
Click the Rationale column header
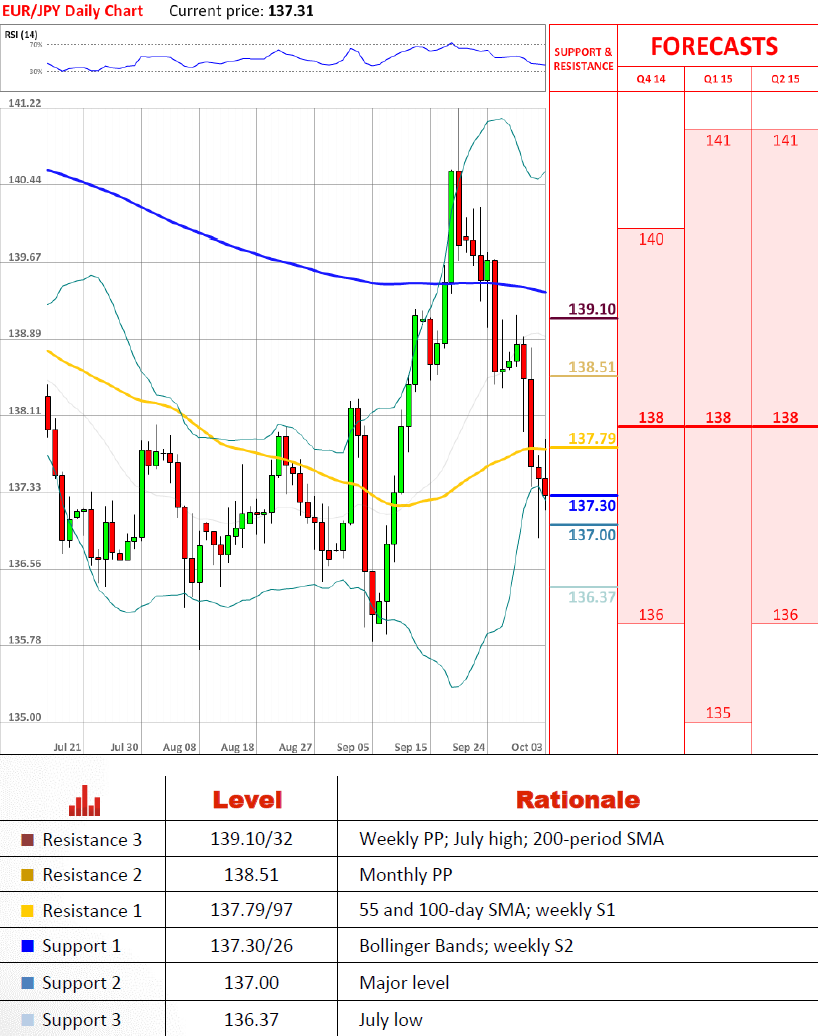578,800
